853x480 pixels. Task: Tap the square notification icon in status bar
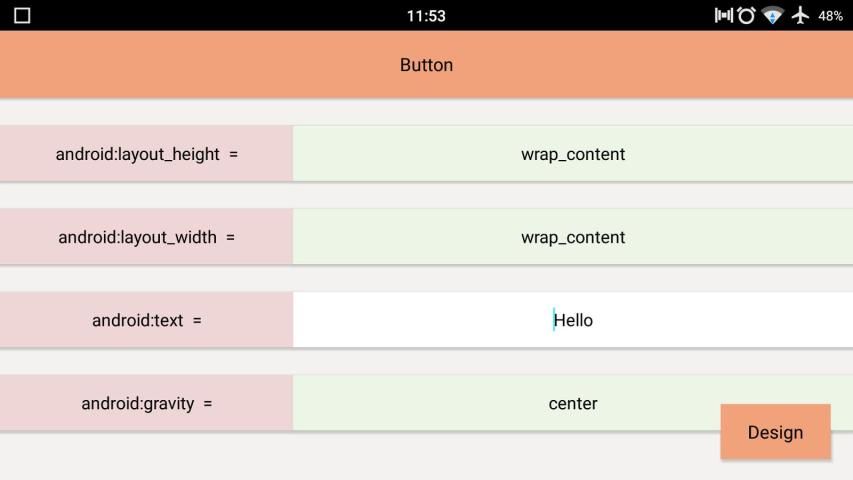22,16
